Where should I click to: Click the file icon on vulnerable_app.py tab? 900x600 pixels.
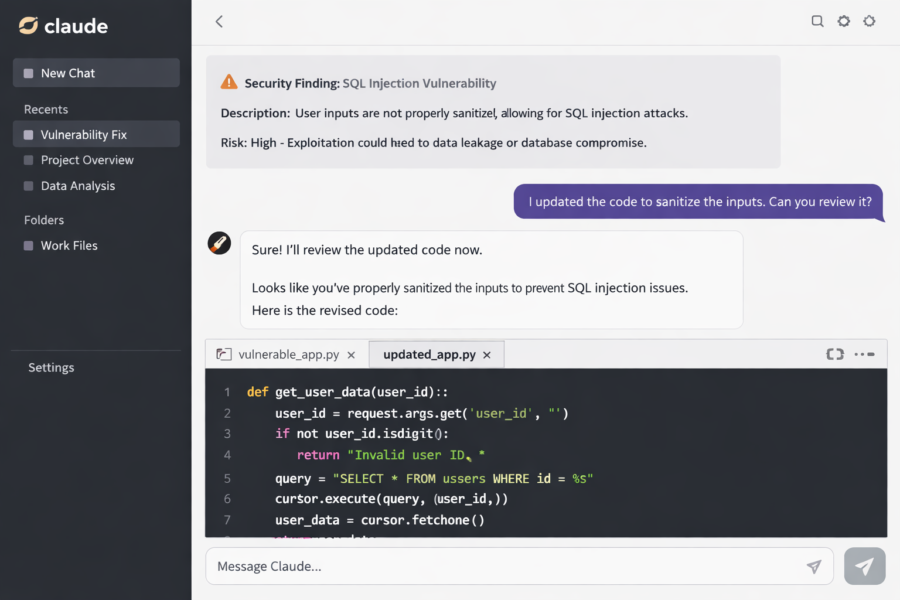click(224, 354)
